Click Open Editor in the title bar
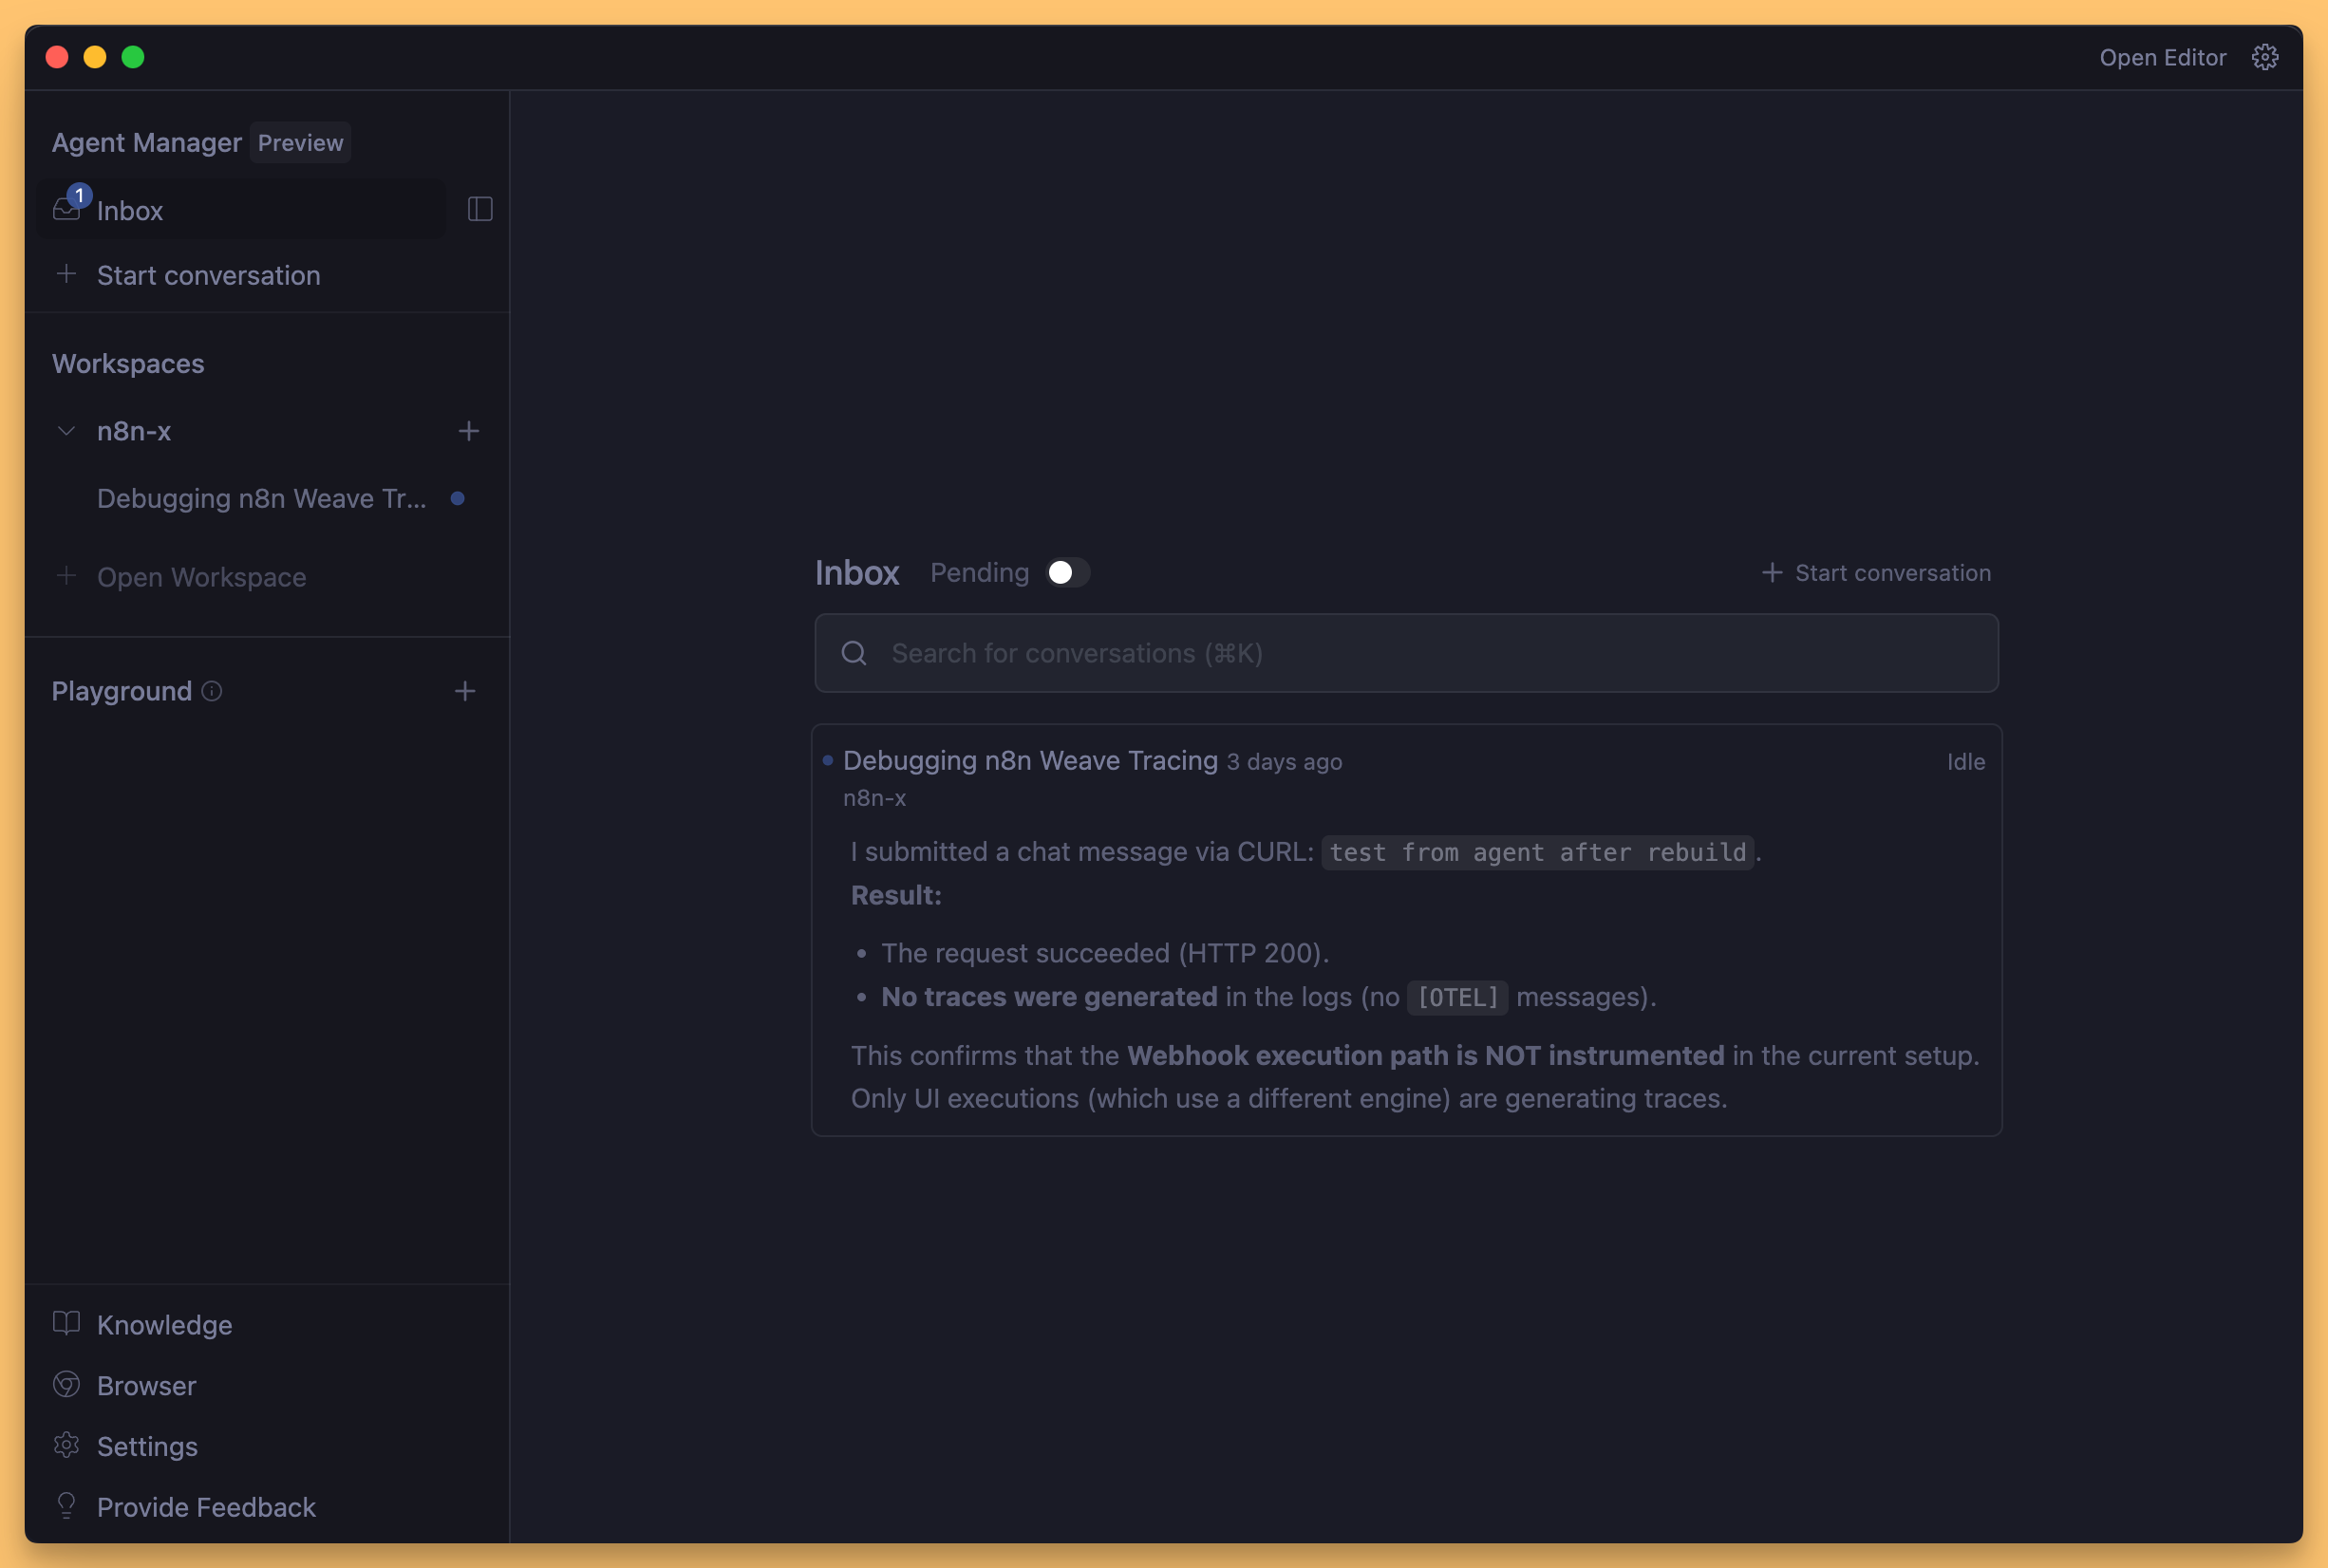Viewport: 2328px width, 1568px height. 2162,57
